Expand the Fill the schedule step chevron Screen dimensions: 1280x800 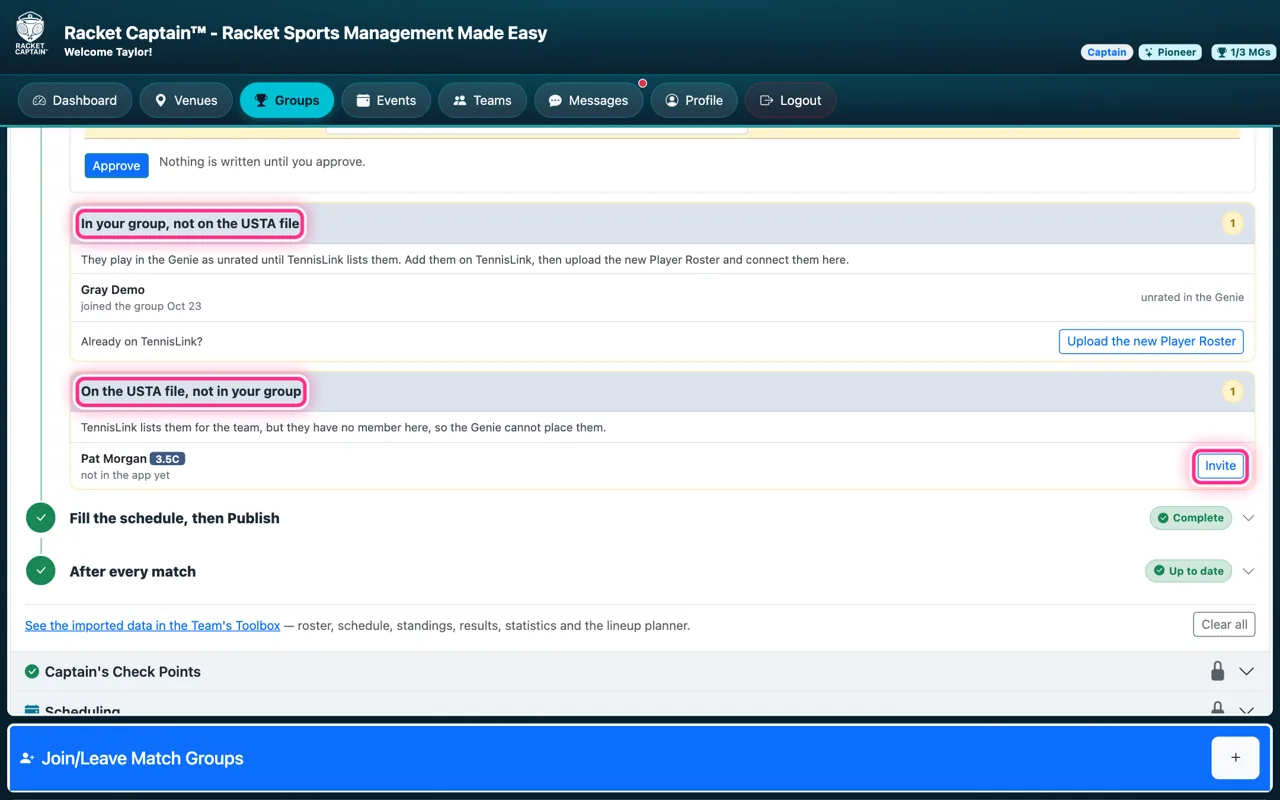pos(1248,518)
